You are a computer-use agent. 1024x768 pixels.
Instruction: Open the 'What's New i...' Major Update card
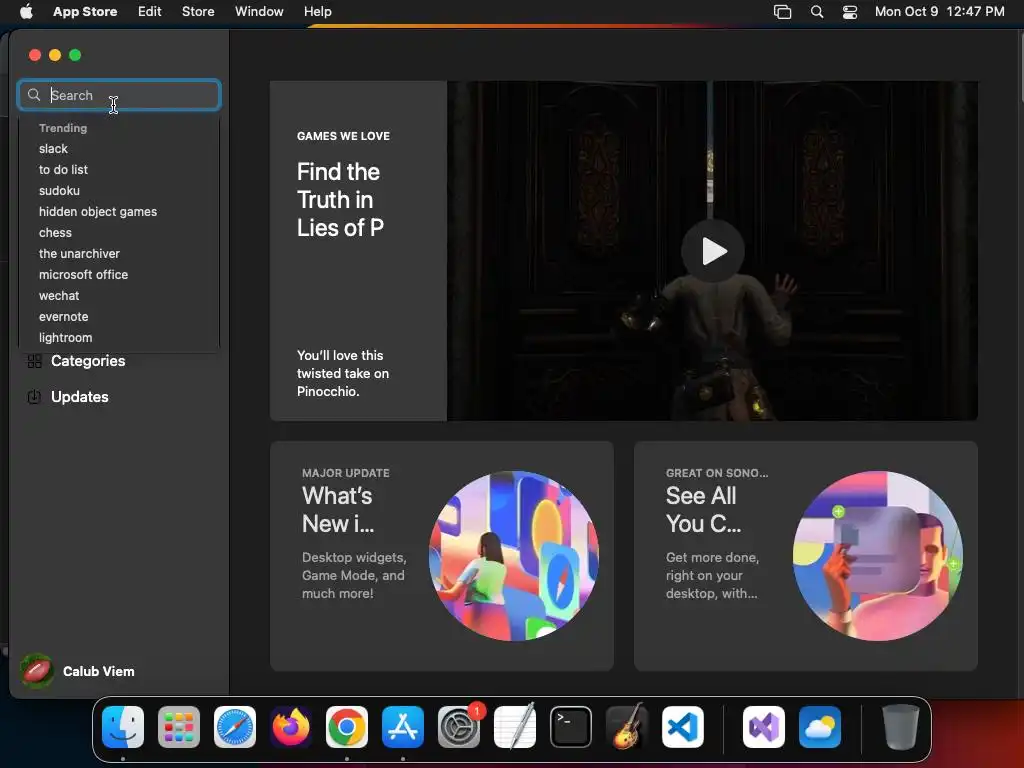tap(441, 556)
